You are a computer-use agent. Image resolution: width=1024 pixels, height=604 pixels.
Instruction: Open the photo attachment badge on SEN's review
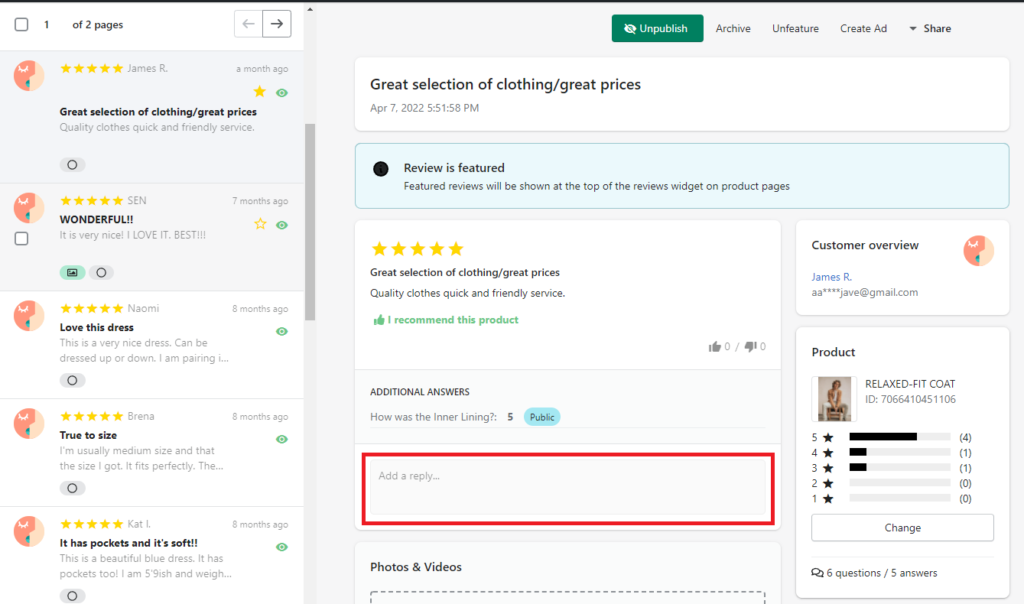click(x=71, y=272)
